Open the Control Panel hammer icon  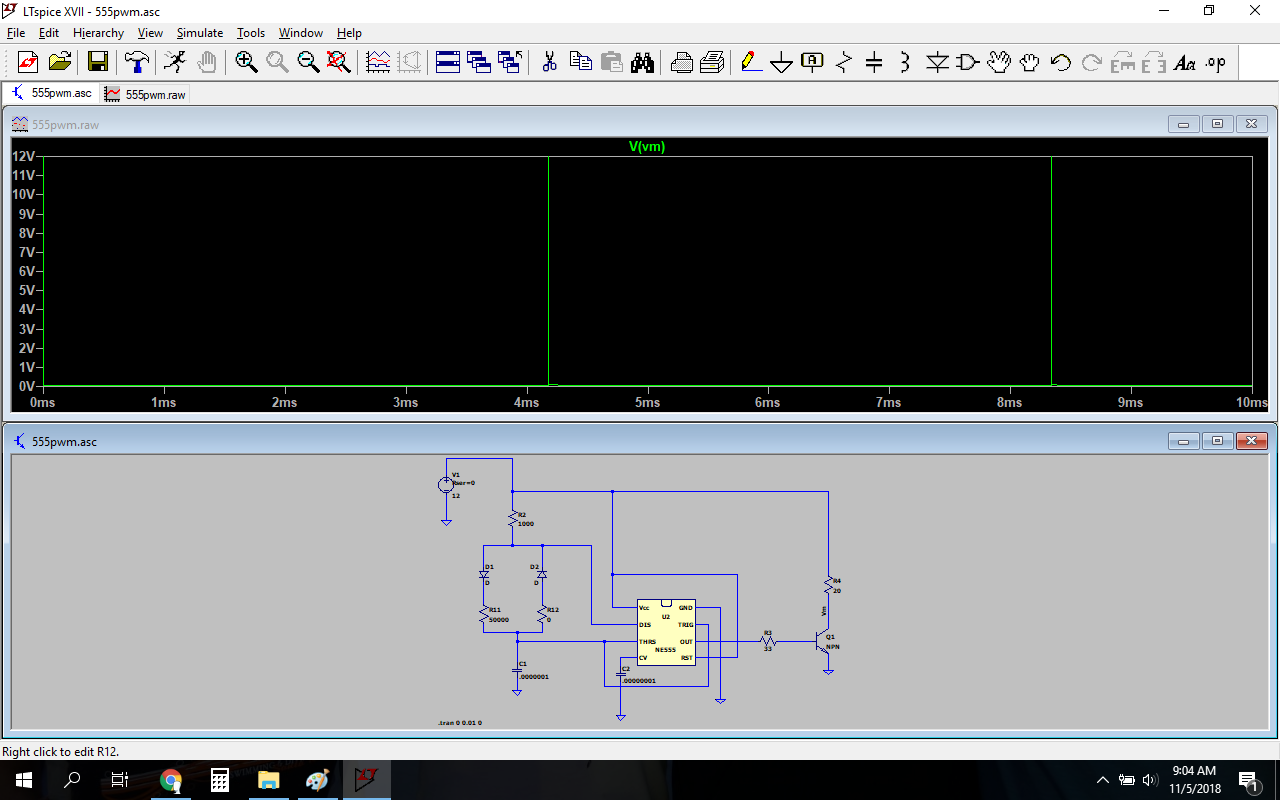click(x=136, y=62)
